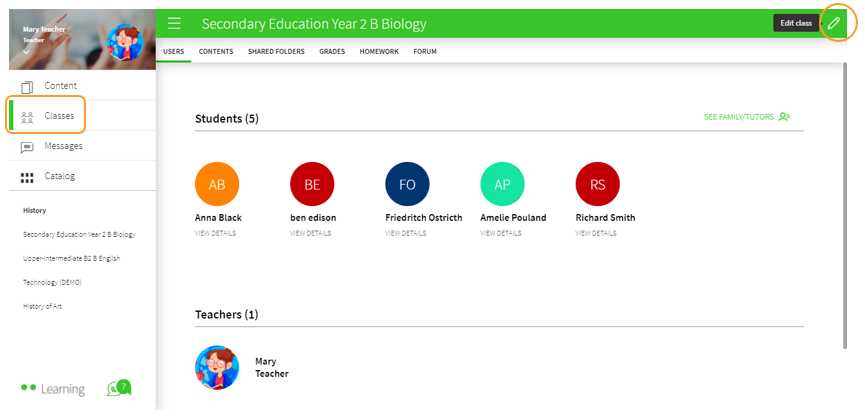
Task: Open the help chat bubble icon
Action: pos(119,388)
